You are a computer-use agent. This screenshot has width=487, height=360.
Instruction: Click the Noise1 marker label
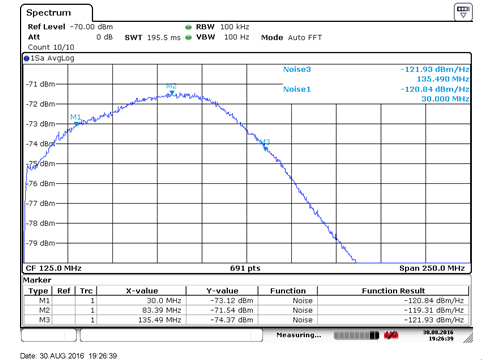[x=297, y=89]
